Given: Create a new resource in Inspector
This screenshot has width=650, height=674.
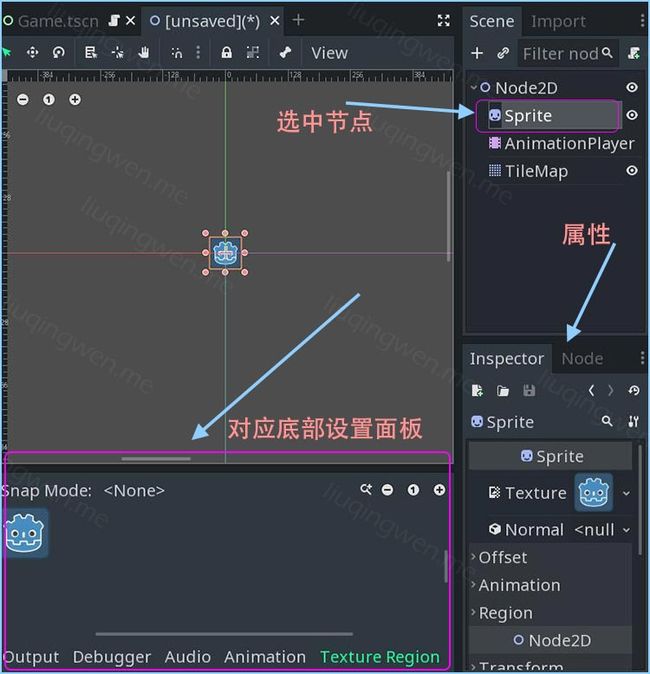Looking at the screenshot, I should pos(477,390).
